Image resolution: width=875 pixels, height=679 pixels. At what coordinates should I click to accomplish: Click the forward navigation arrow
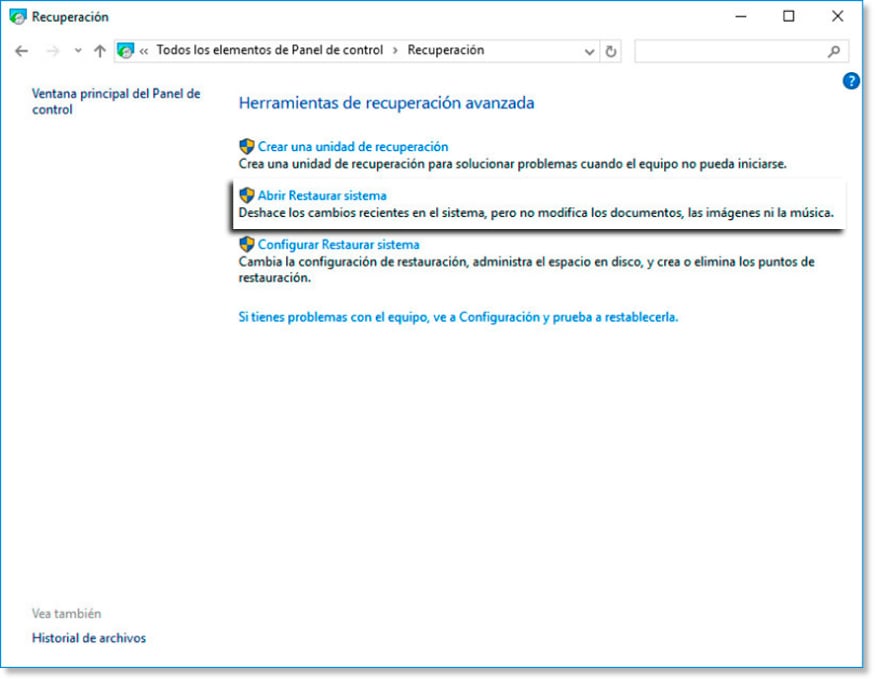pyautogui.click(x=52, y=51)
